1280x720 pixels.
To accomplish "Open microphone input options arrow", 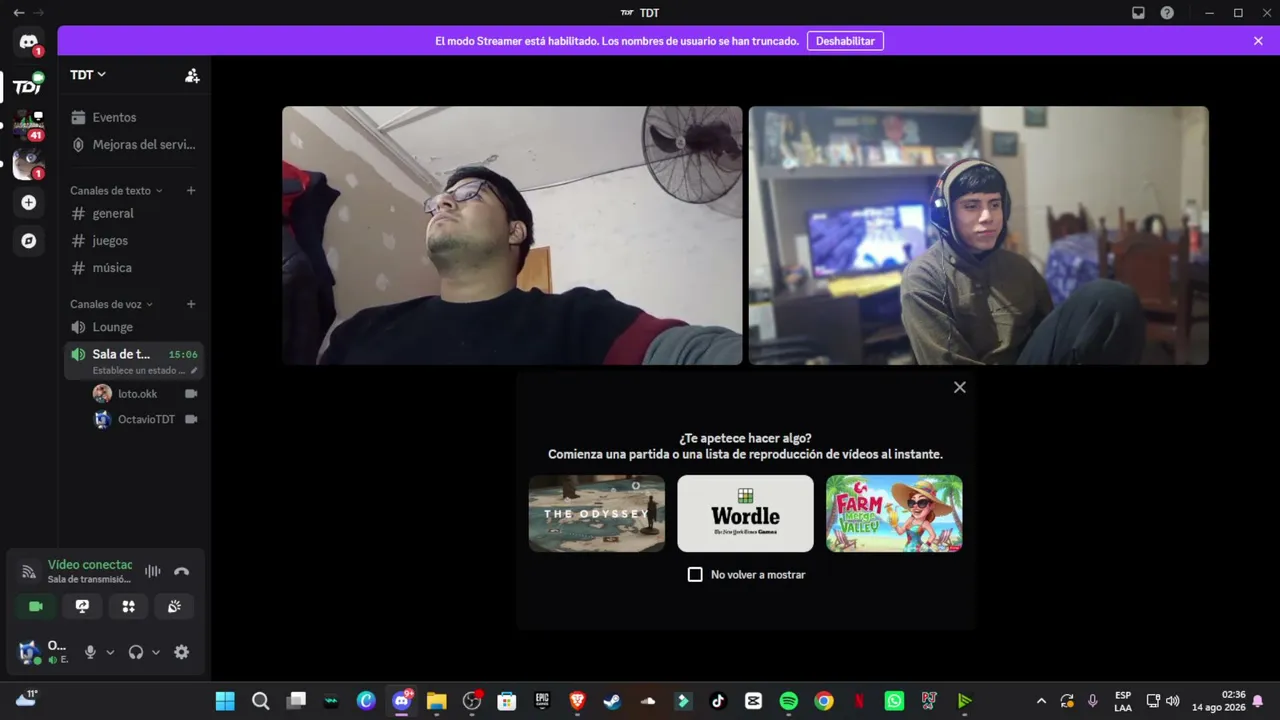I will [110, 652].
